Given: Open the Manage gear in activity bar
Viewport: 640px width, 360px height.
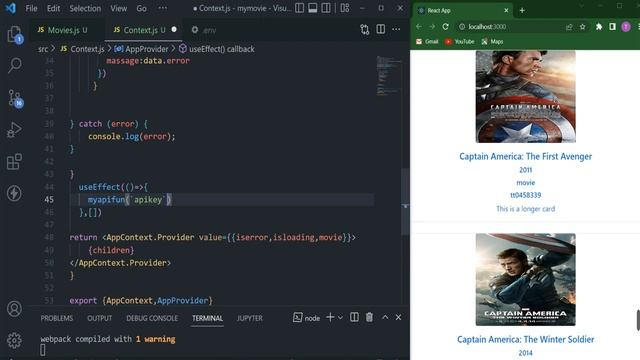Looking at the screenshot, I should tap(14, 340).
